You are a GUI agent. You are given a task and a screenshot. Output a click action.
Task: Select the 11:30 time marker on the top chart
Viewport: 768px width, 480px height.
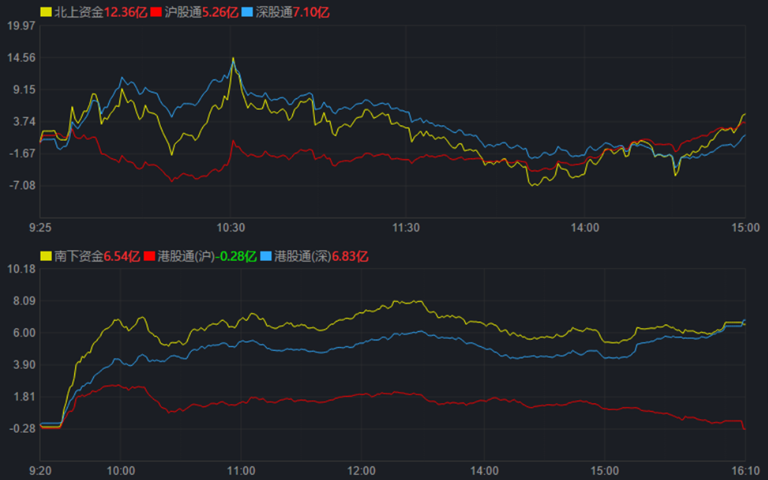[408, 228]
